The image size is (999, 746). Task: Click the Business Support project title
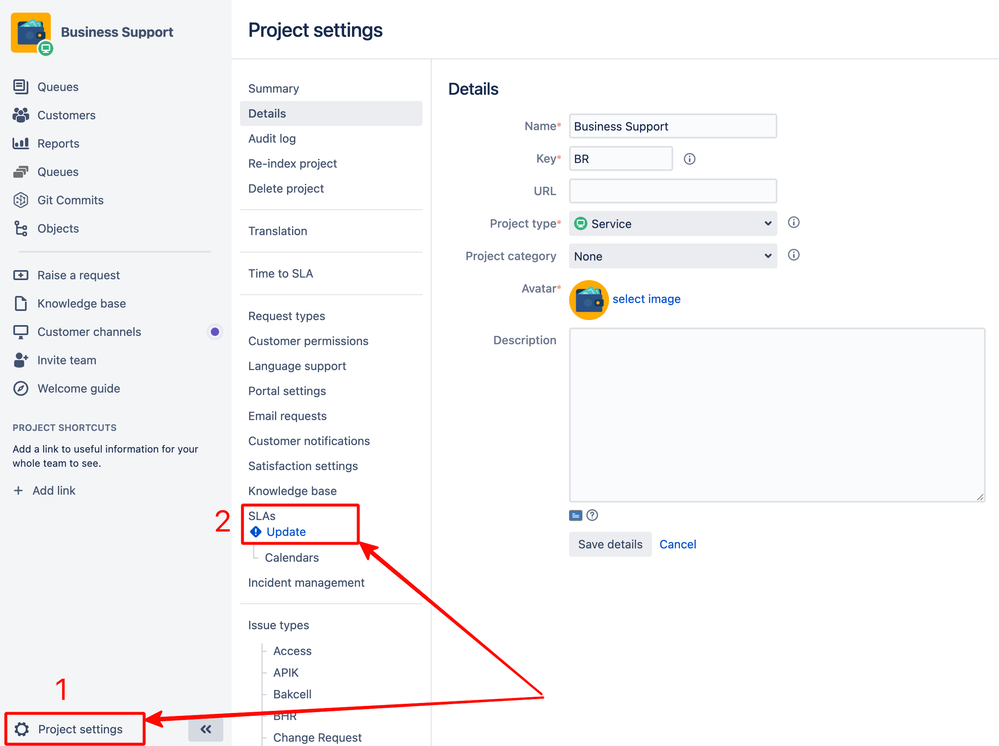[117, 32]
